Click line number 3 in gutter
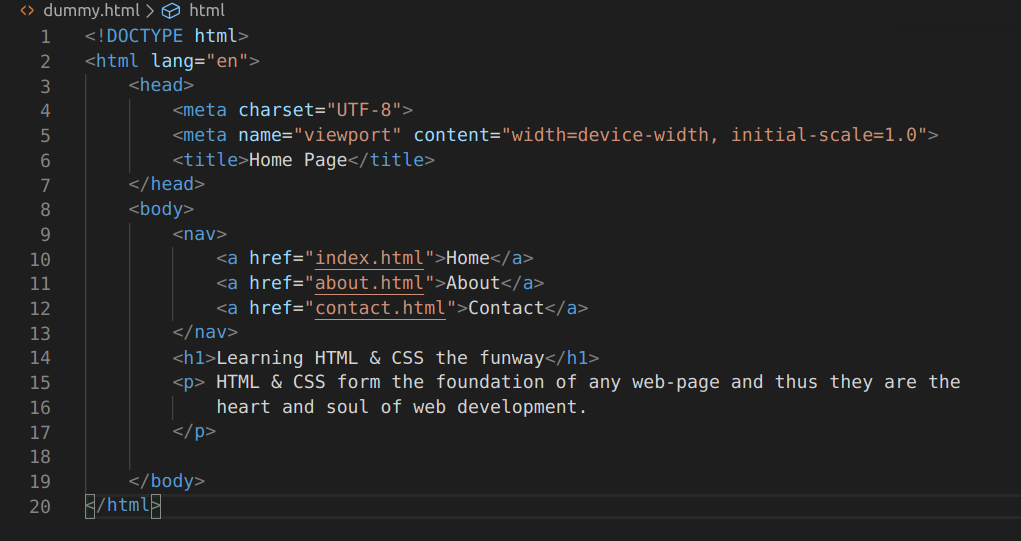The image size is (1021, 541). pos(45,86)
